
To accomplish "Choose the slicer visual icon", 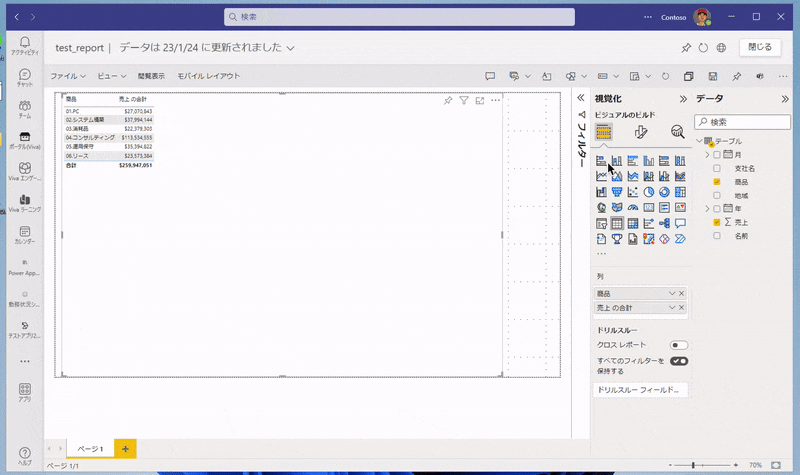I will tap(601, 223).
